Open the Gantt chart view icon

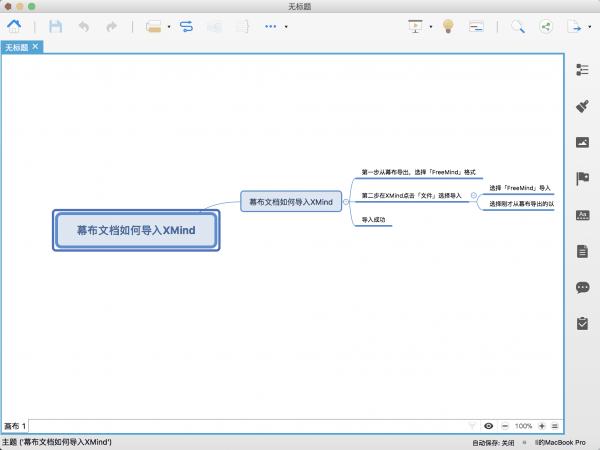click(476, 26)
